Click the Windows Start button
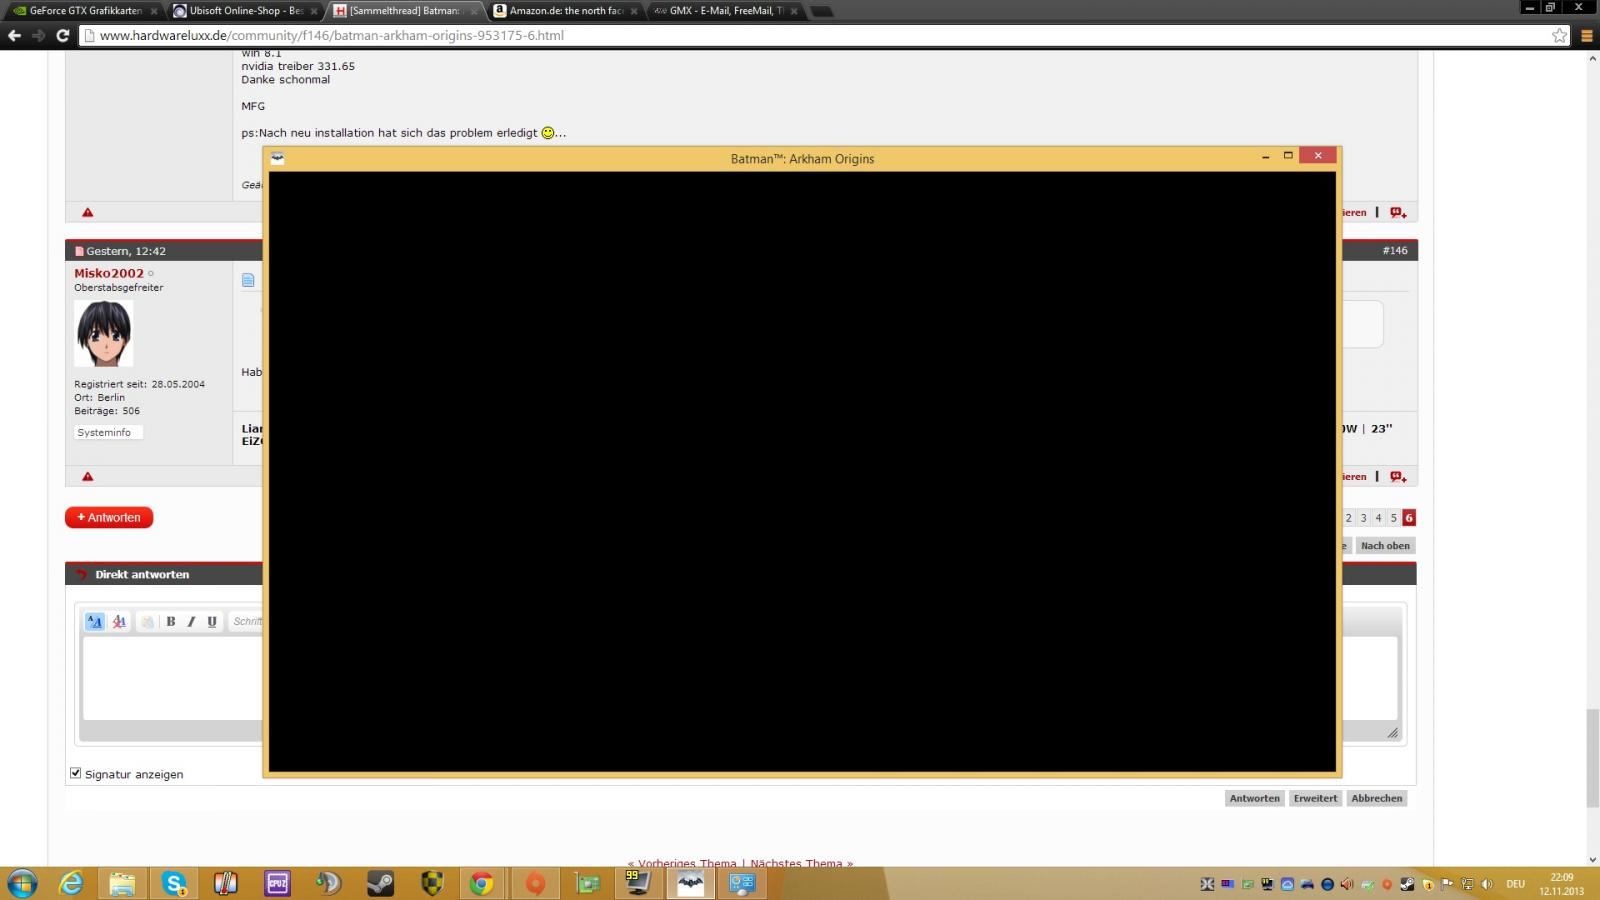 [x=21, y=883]
